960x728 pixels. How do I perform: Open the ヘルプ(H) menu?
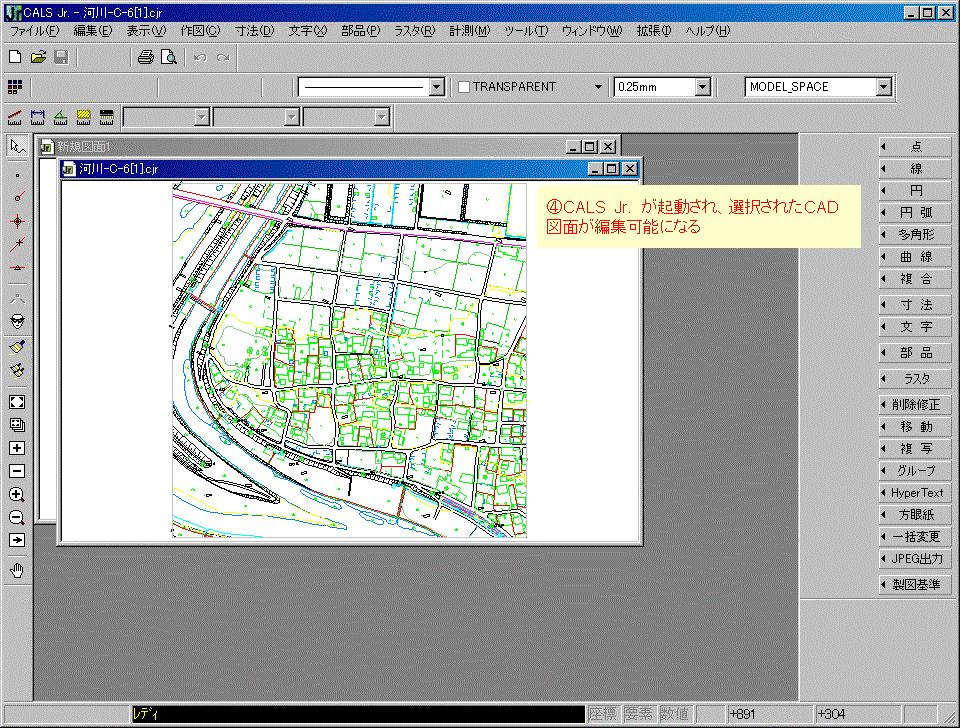point(708,31)
